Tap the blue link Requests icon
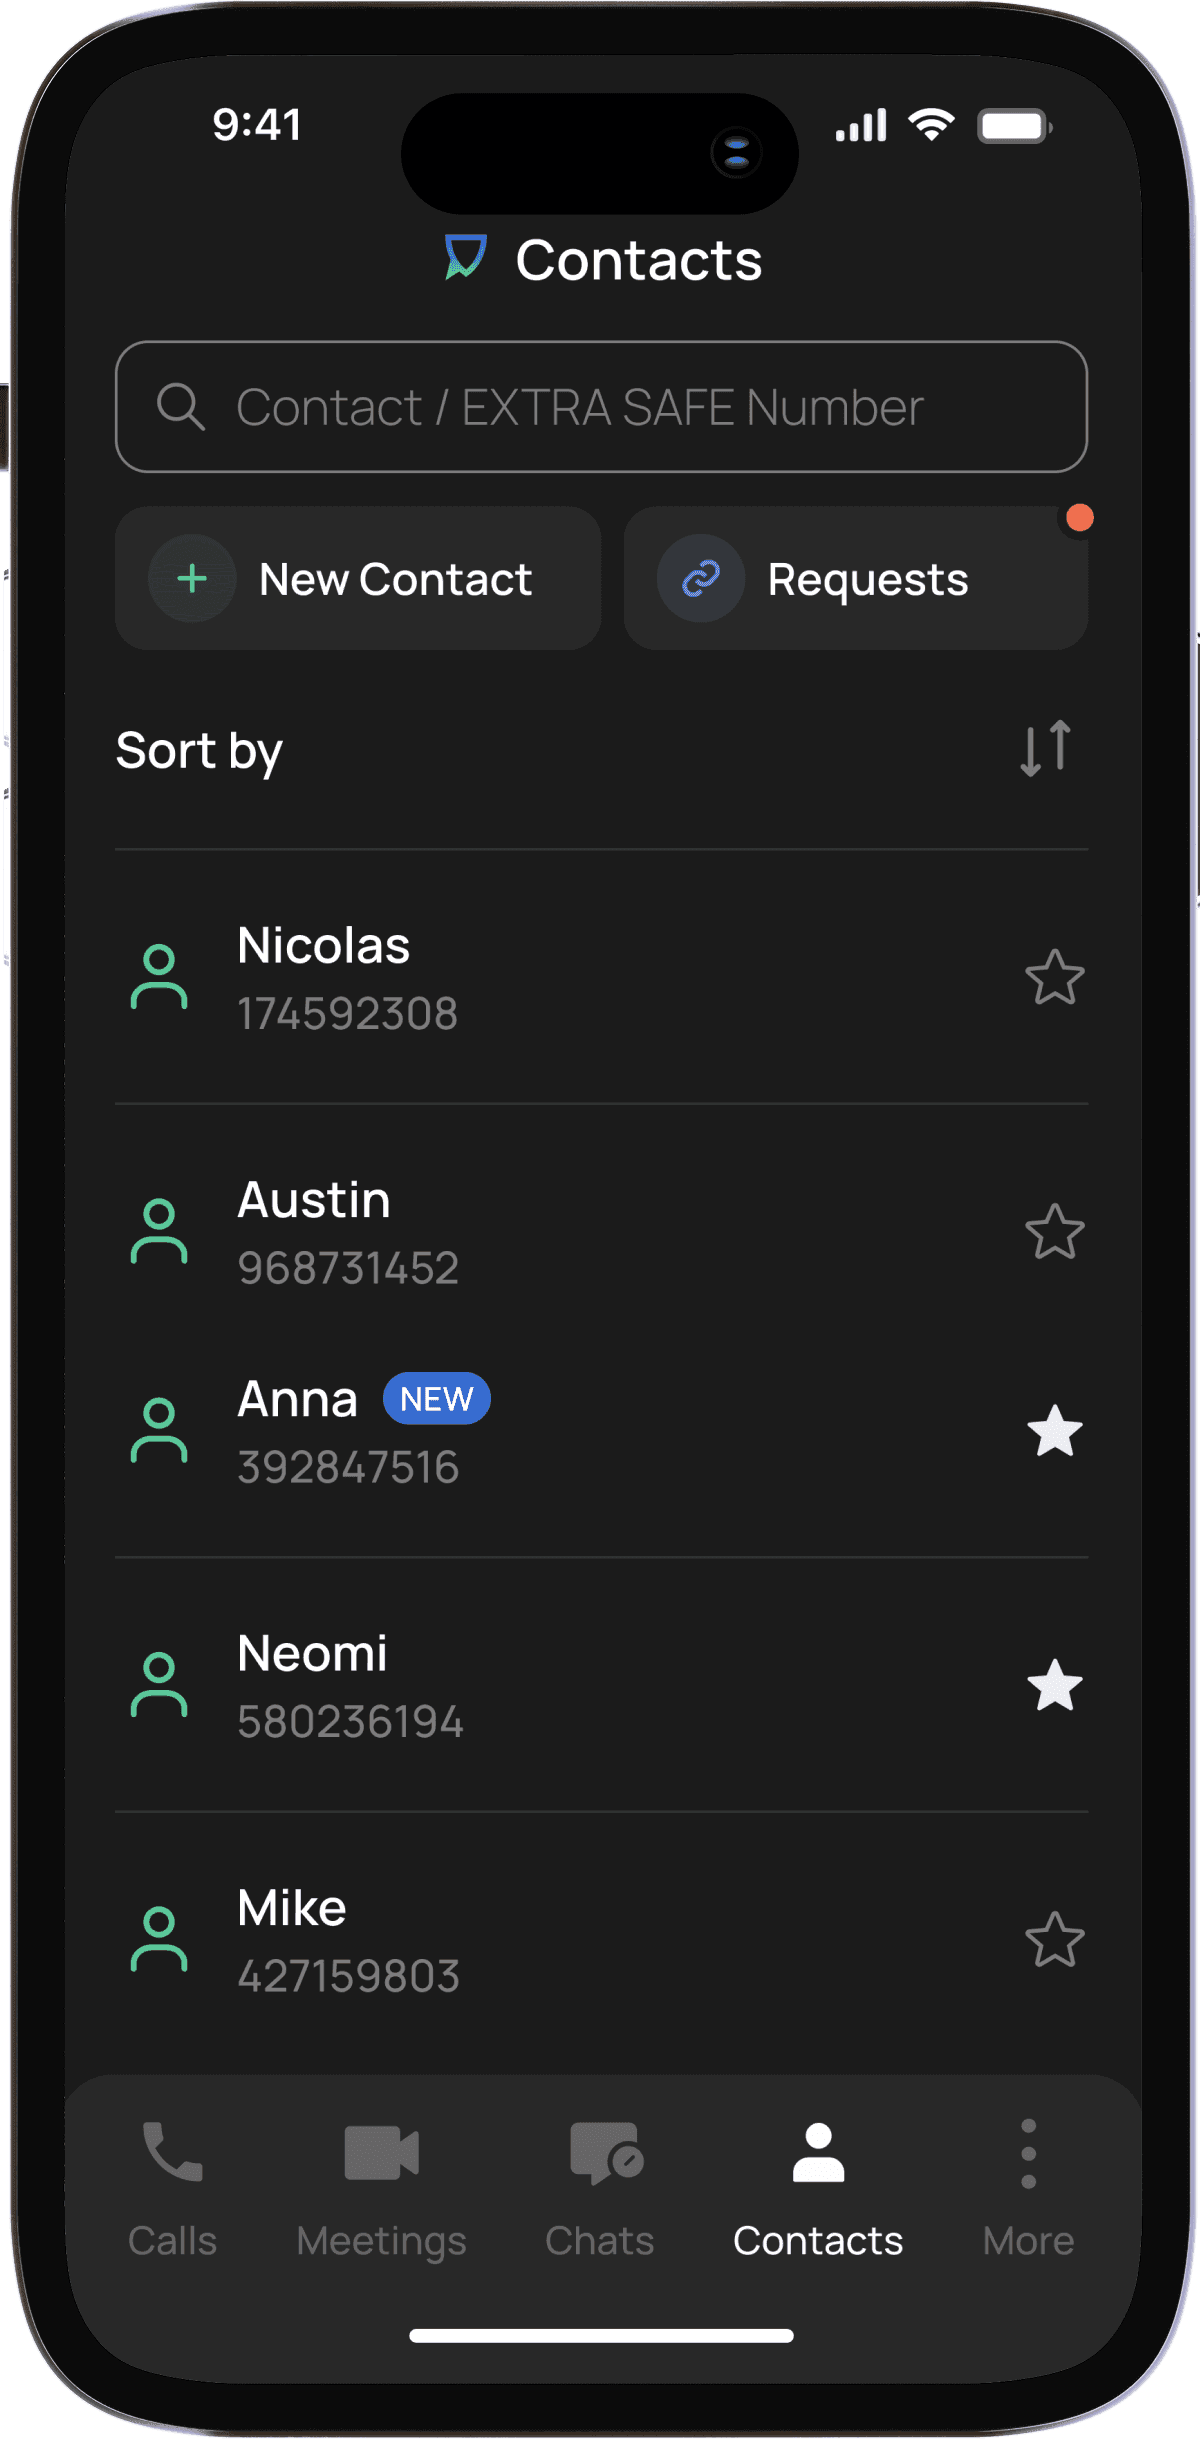The image size is (1200, 2439). pos(701,579)
